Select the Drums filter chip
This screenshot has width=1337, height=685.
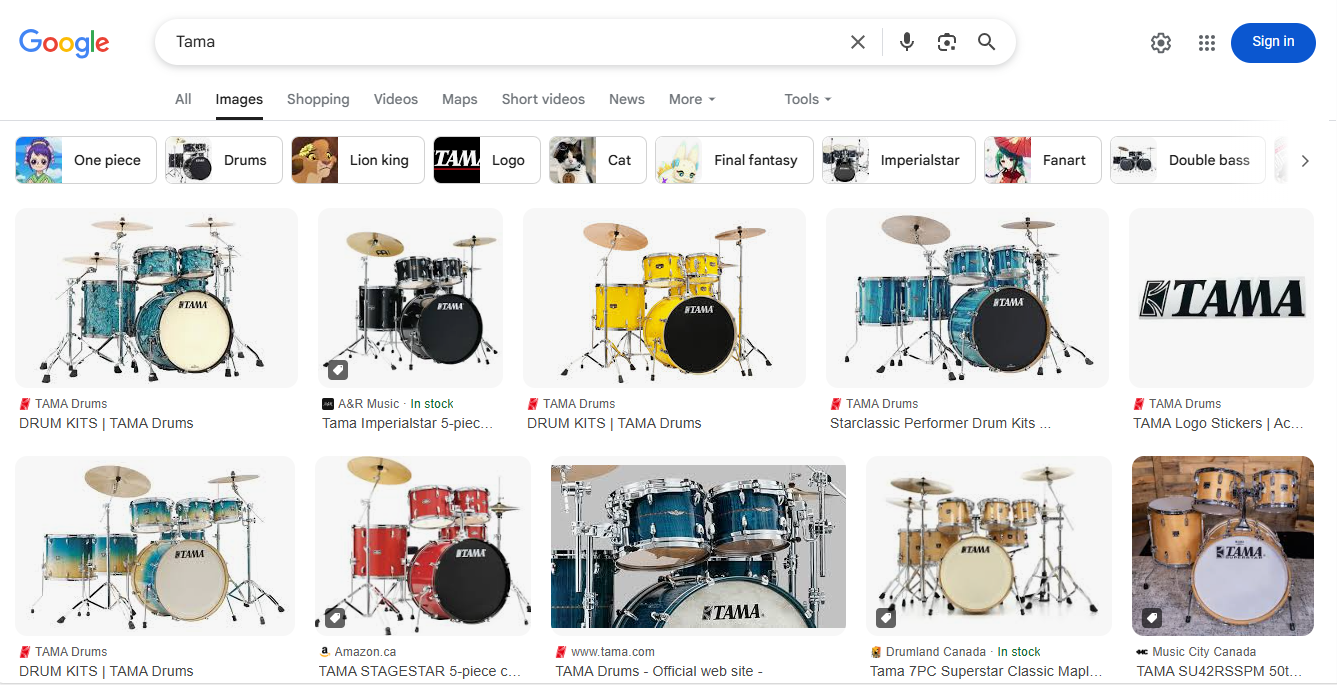point(224,160)
